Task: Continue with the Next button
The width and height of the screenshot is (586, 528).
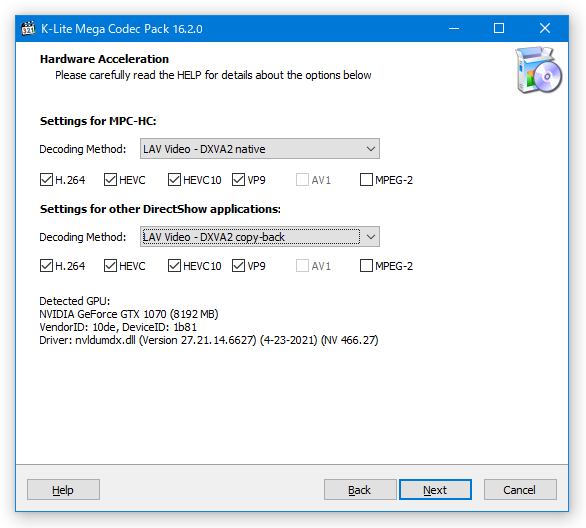Action: (x=435, y=490)
